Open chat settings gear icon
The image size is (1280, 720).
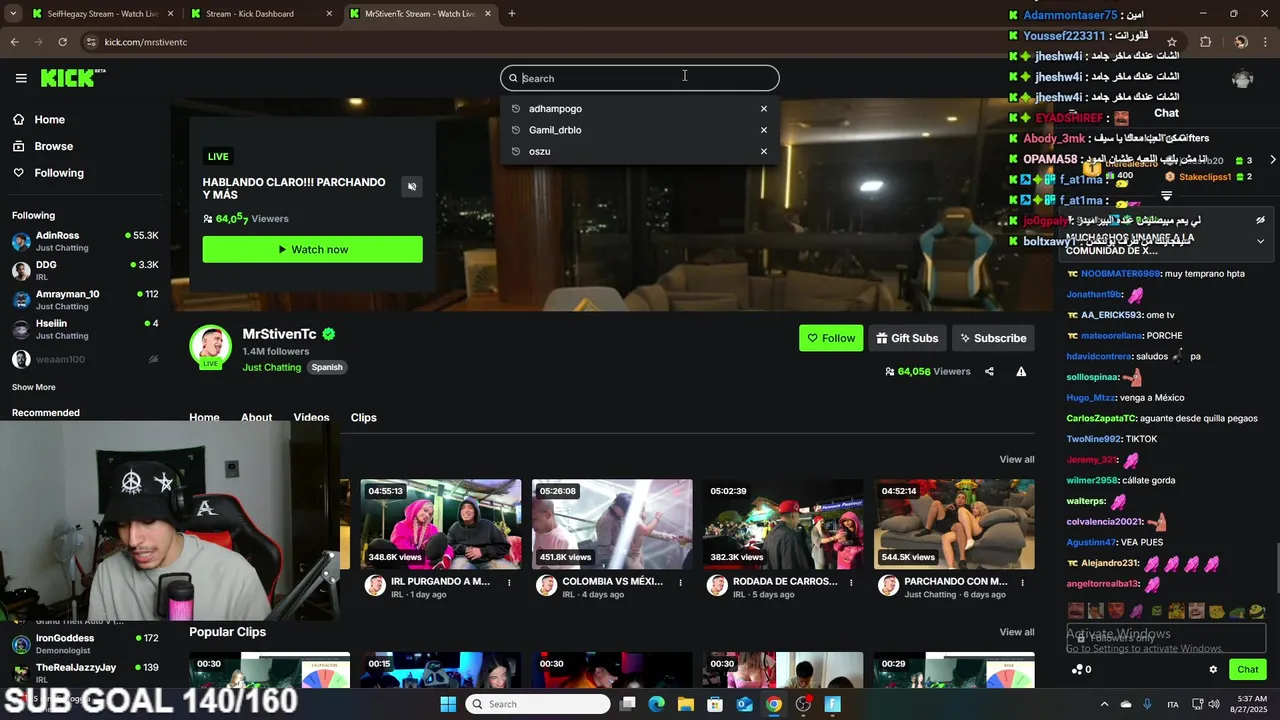(1213, 670)
